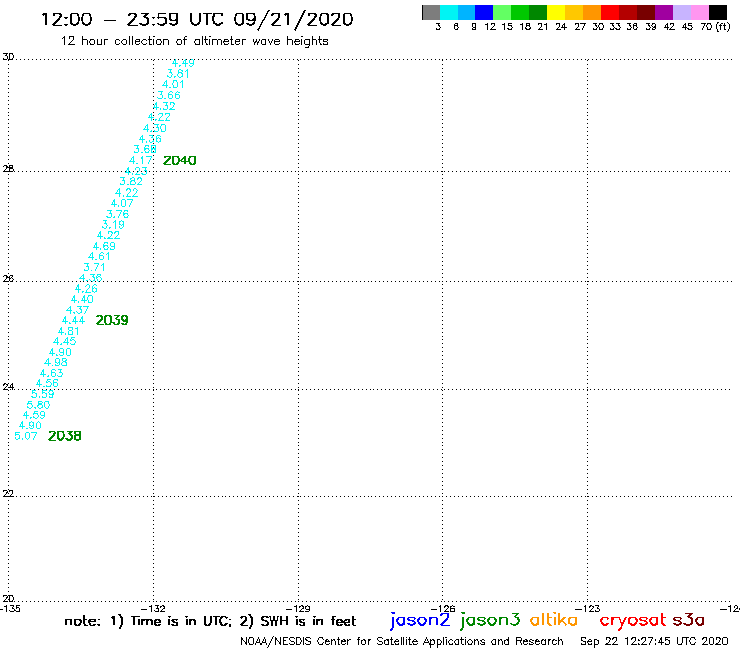The image size is (740, 650).
Task: Click the gray 3 ft color swatch
Action: [431, 12]
